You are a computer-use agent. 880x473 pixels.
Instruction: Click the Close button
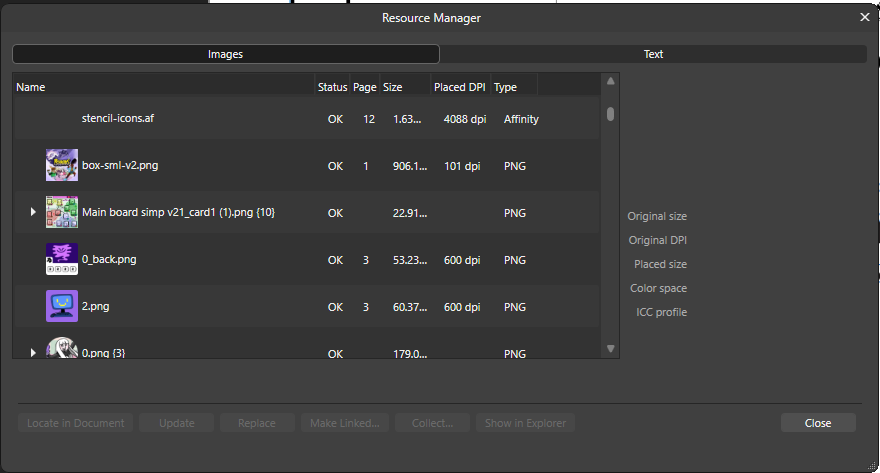(x=818, y=423)
